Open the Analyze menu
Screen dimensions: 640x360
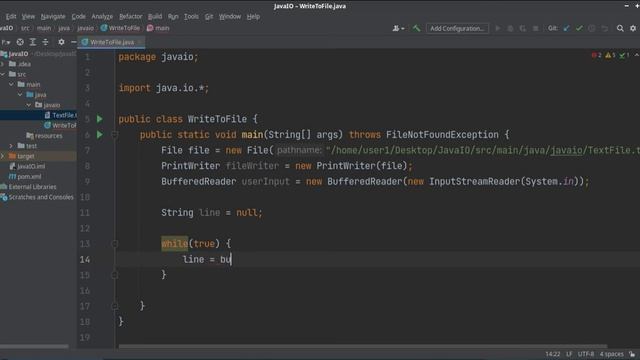(102, 16)
